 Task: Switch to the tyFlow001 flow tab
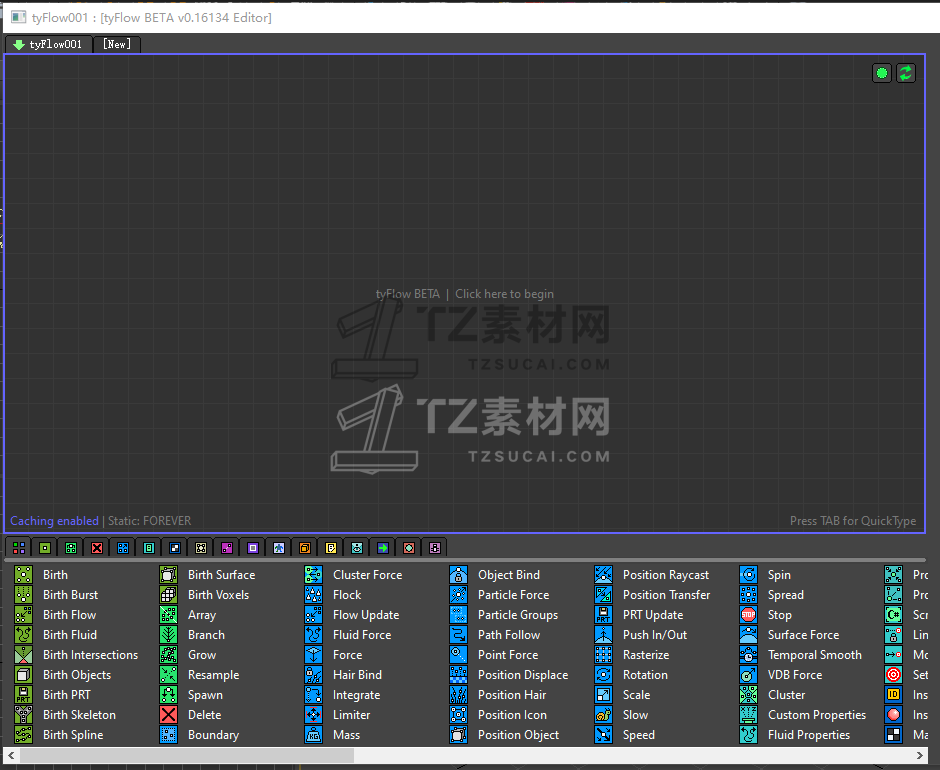pyautogui.click(x=49, y=44)
